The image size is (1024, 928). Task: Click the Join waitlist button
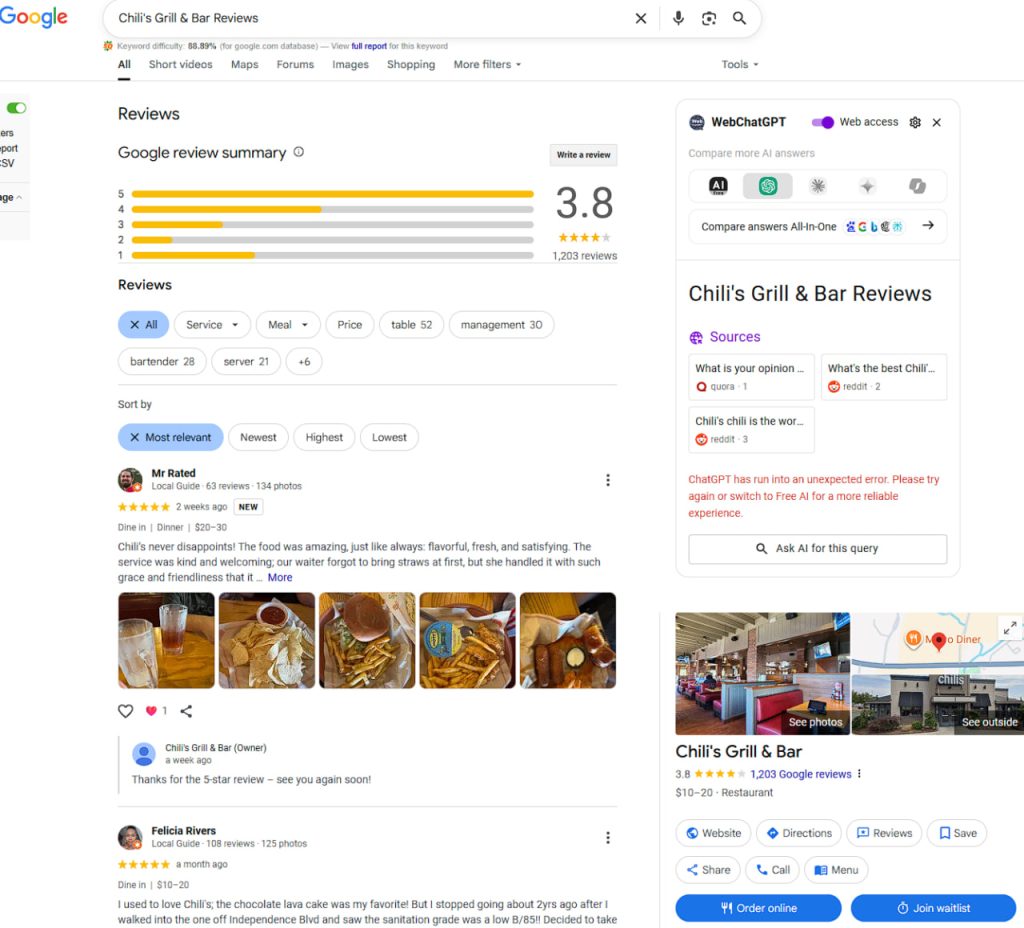[x=933, y=908]
